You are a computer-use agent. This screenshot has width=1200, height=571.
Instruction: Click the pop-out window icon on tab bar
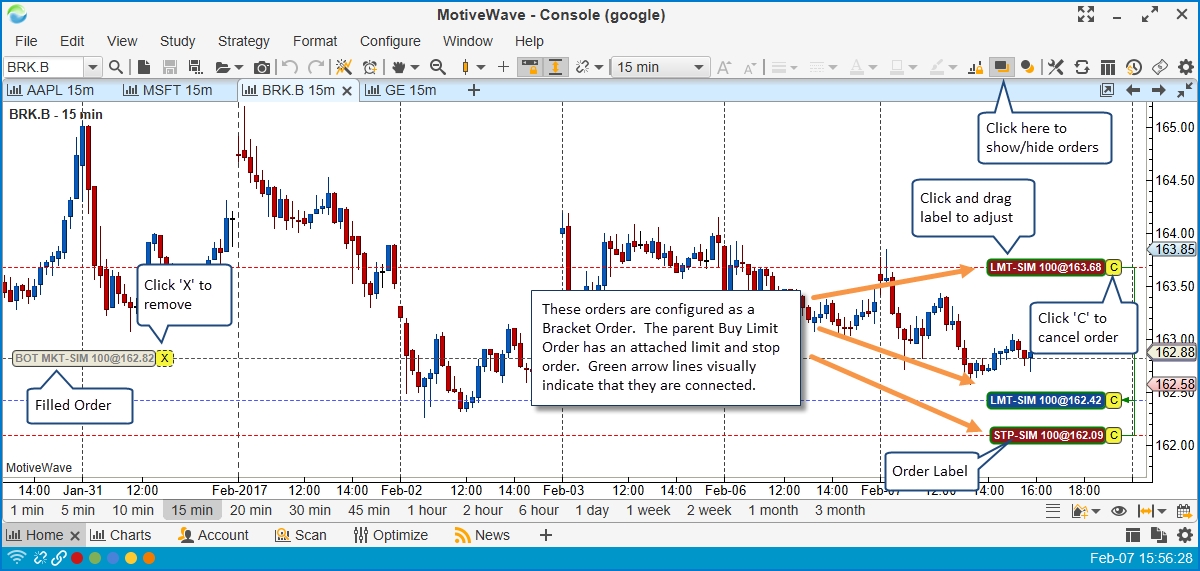coord(1107,90)
